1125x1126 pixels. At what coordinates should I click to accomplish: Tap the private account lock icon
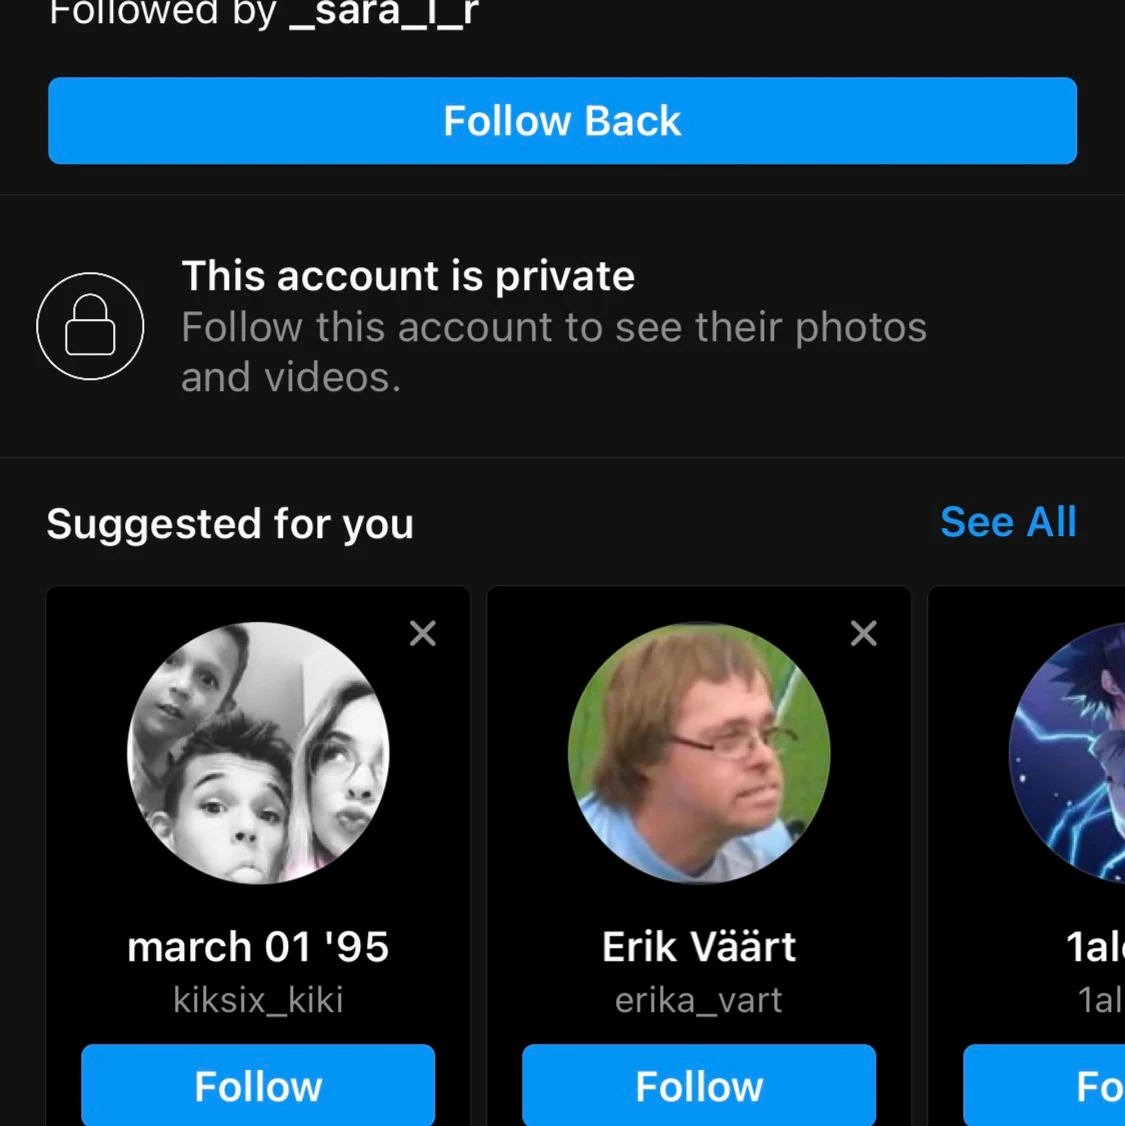pos(90,326)
